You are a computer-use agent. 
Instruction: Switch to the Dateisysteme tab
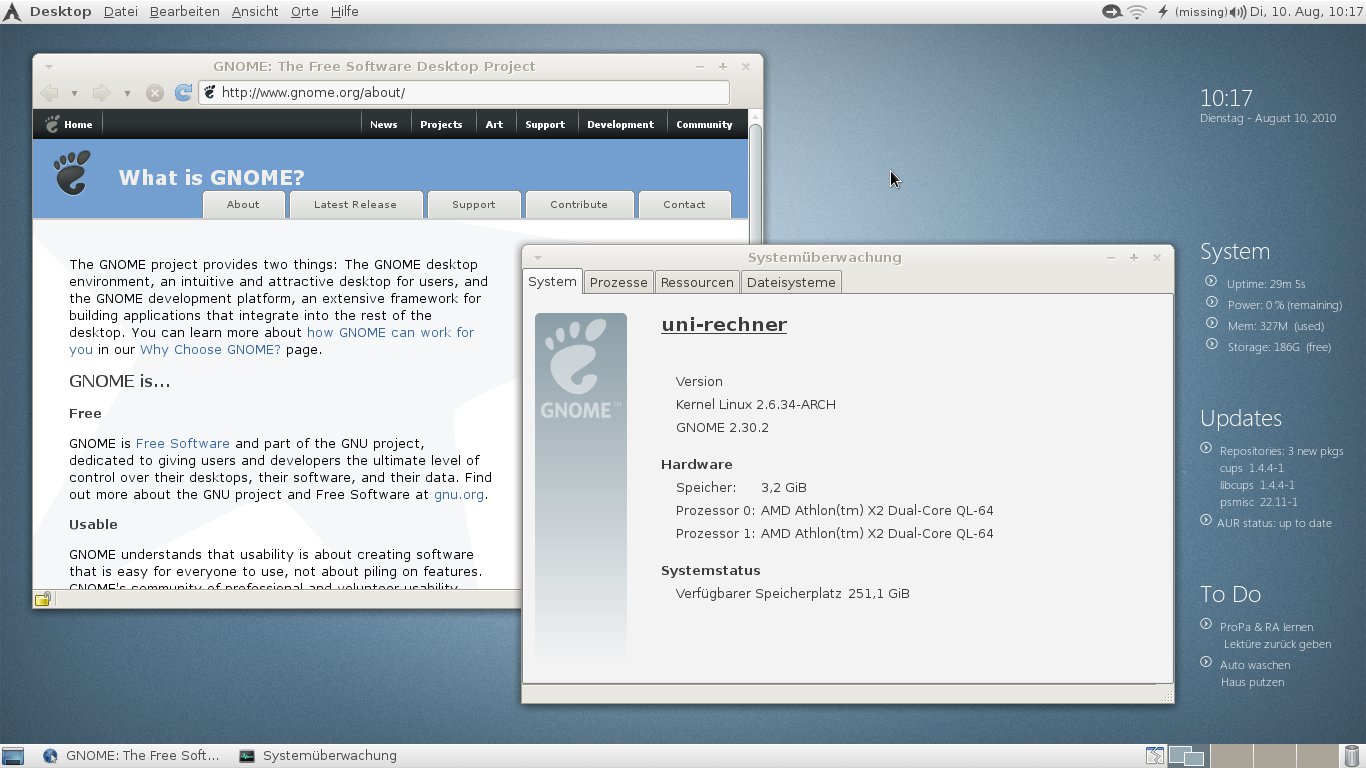click(x=791, y=282)
